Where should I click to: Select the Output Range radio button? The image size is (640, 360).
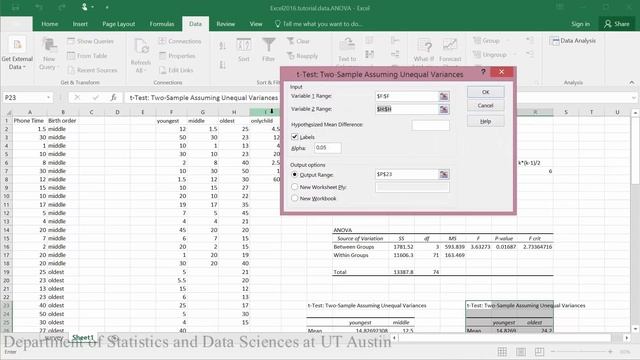pos(295,174)
